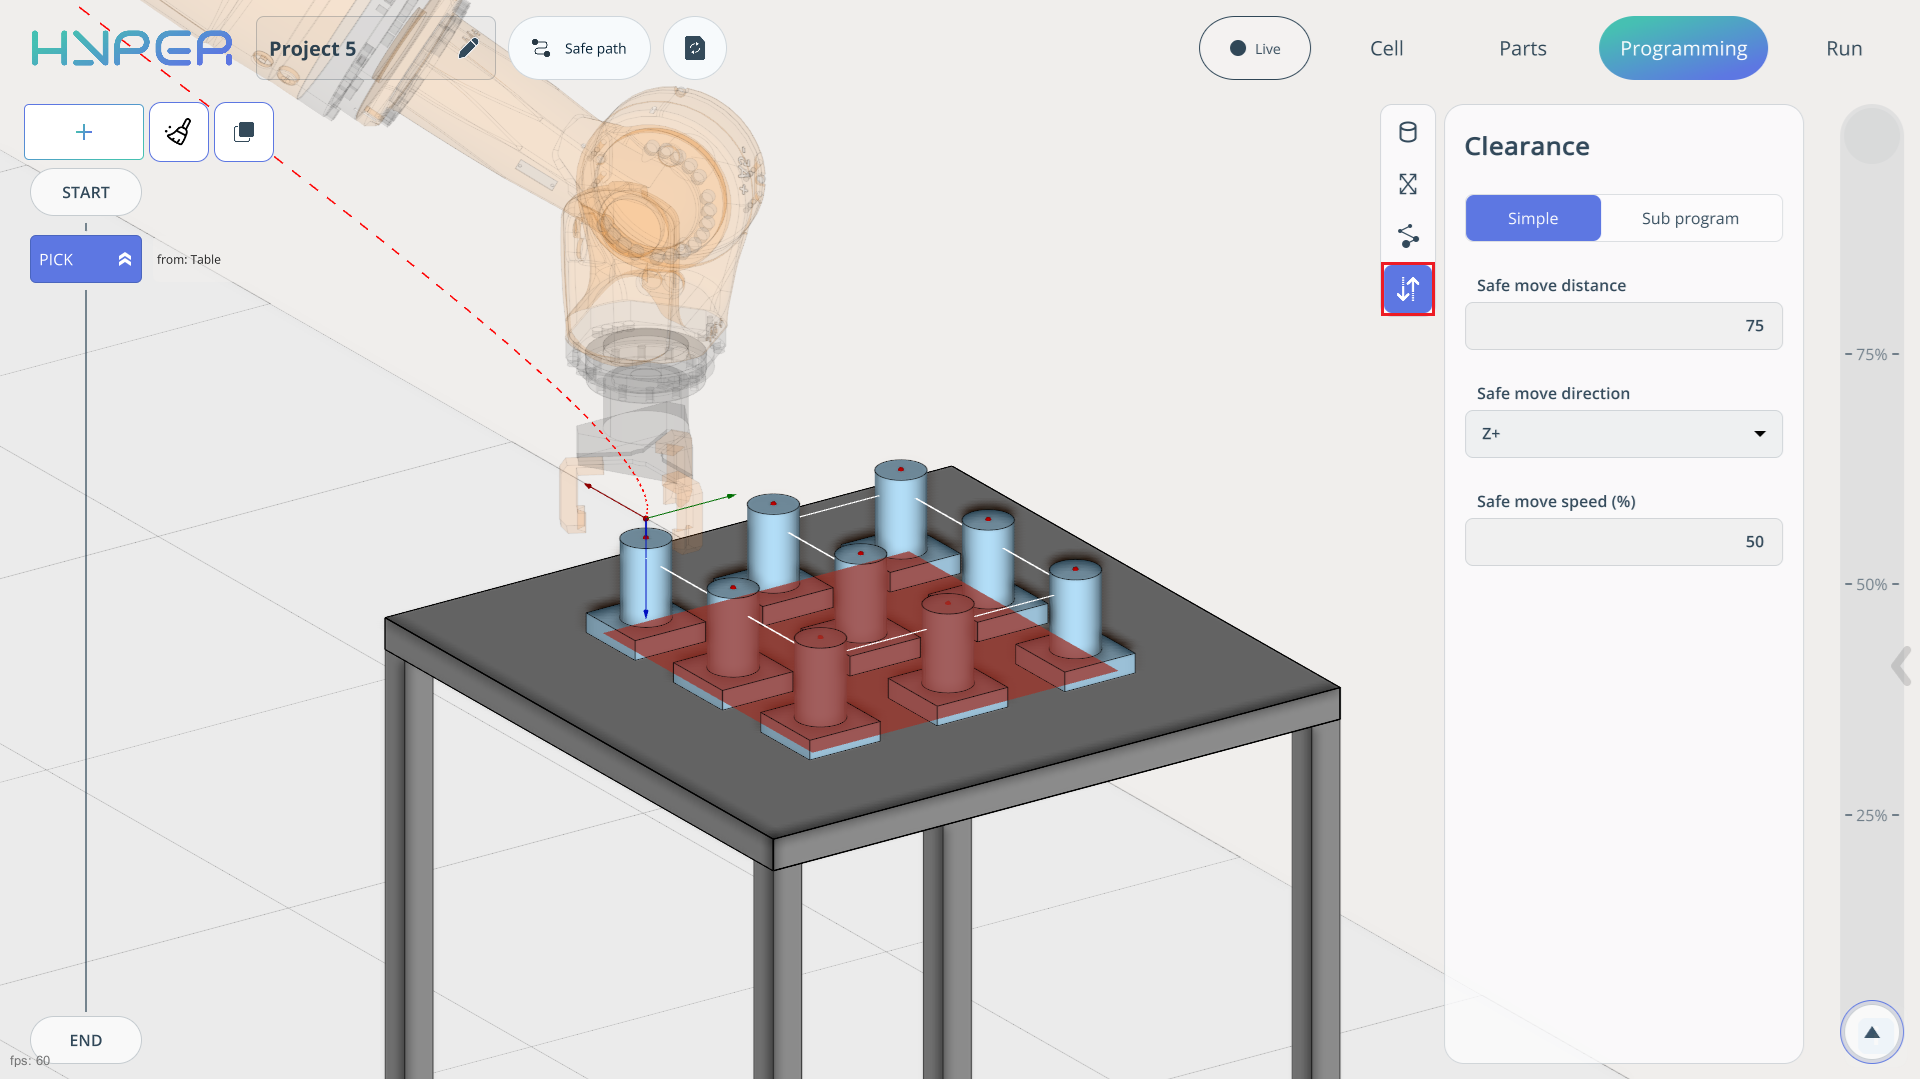
Task: Select the crossed arrows panel icon
Action: point(1408,184)
